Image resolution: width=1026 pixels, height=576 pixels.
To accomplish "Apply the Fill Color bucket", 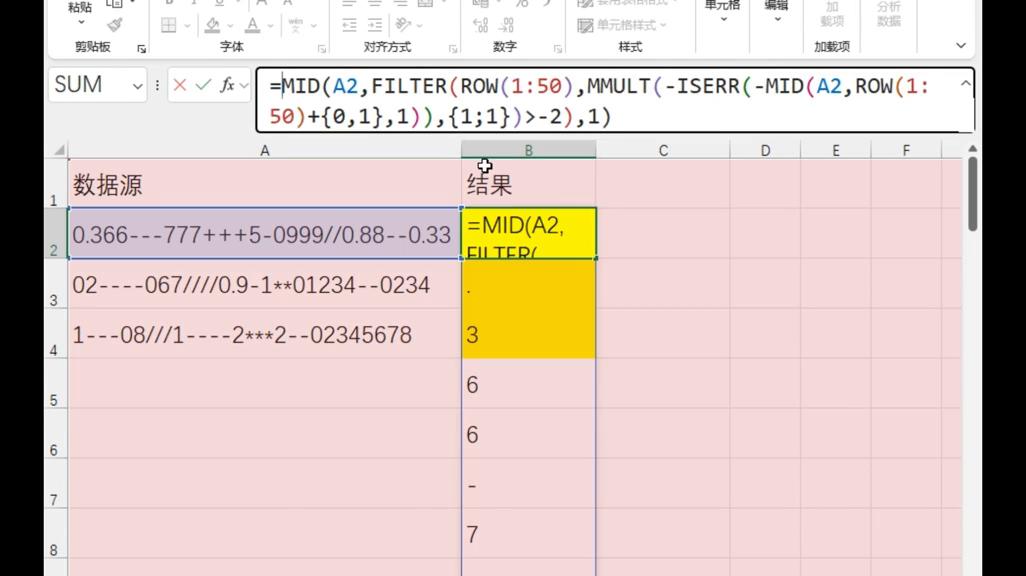I will (x=212, y=26).
